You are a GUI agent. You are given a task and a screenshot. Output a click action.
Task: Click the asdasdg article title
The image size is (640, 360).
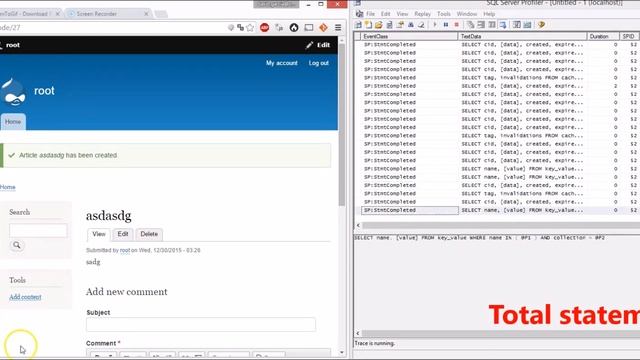coord(109,216)
